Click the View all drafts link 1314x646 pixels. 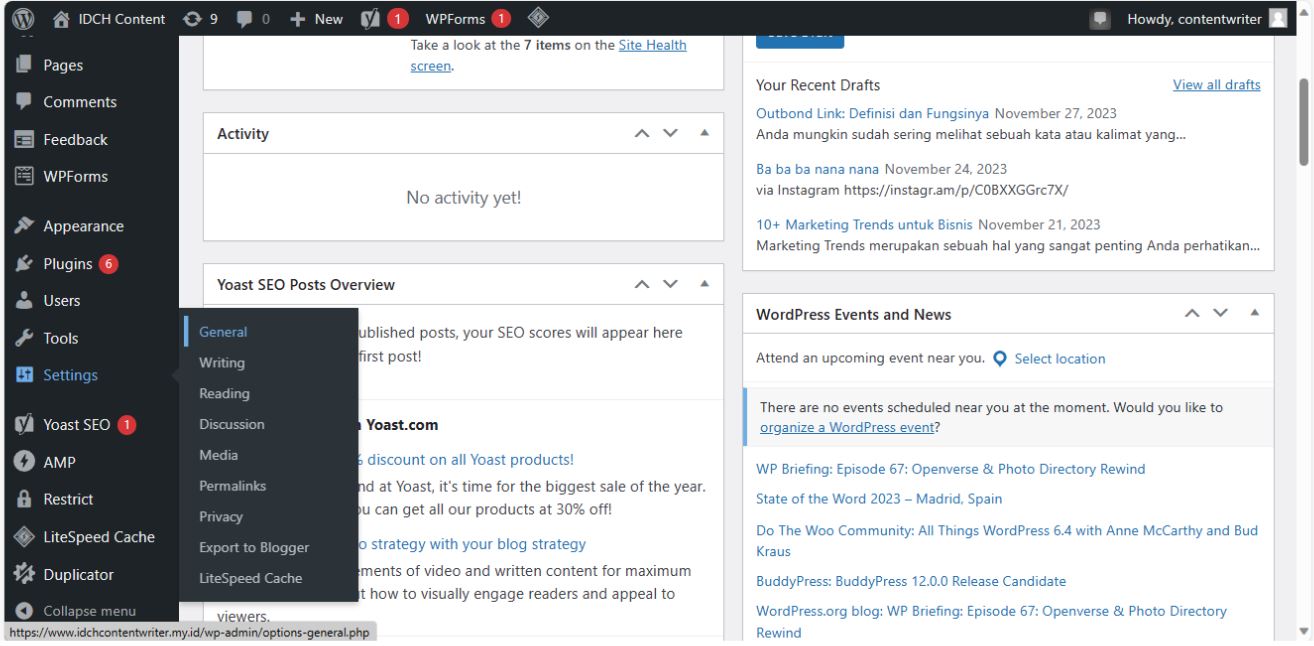pos(1216,84)
